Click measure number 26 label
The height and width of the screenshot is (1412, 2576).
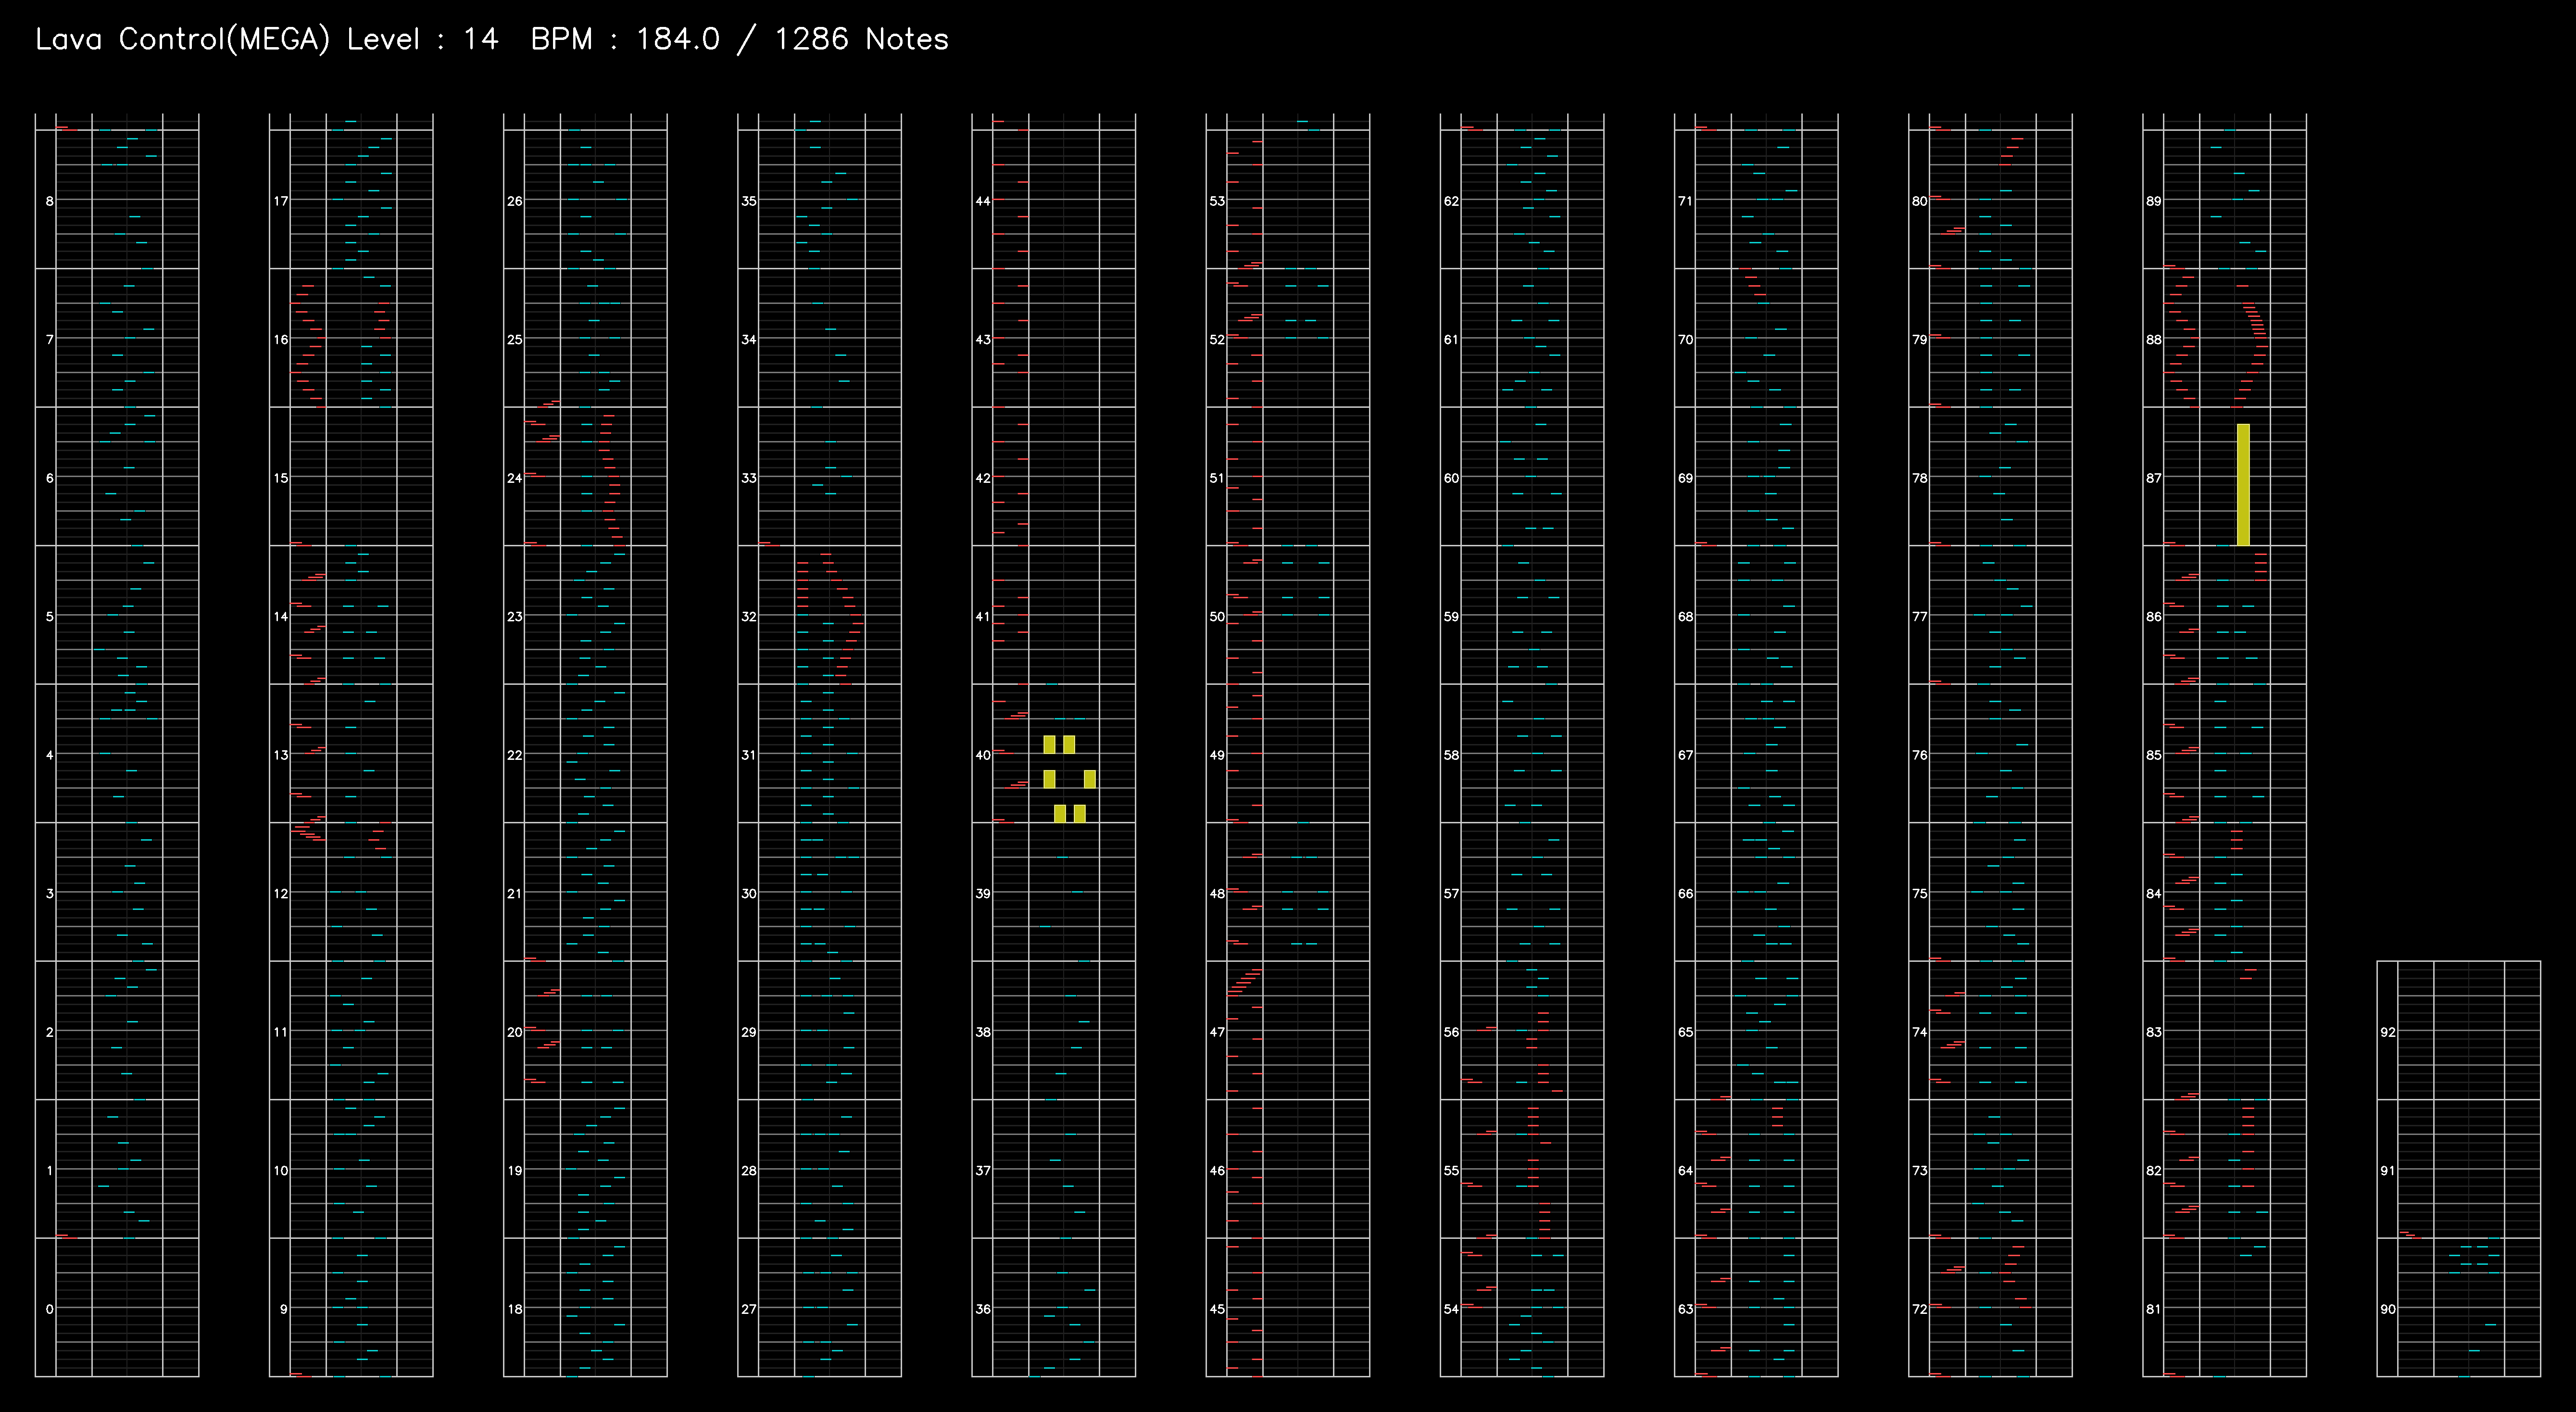515,201
